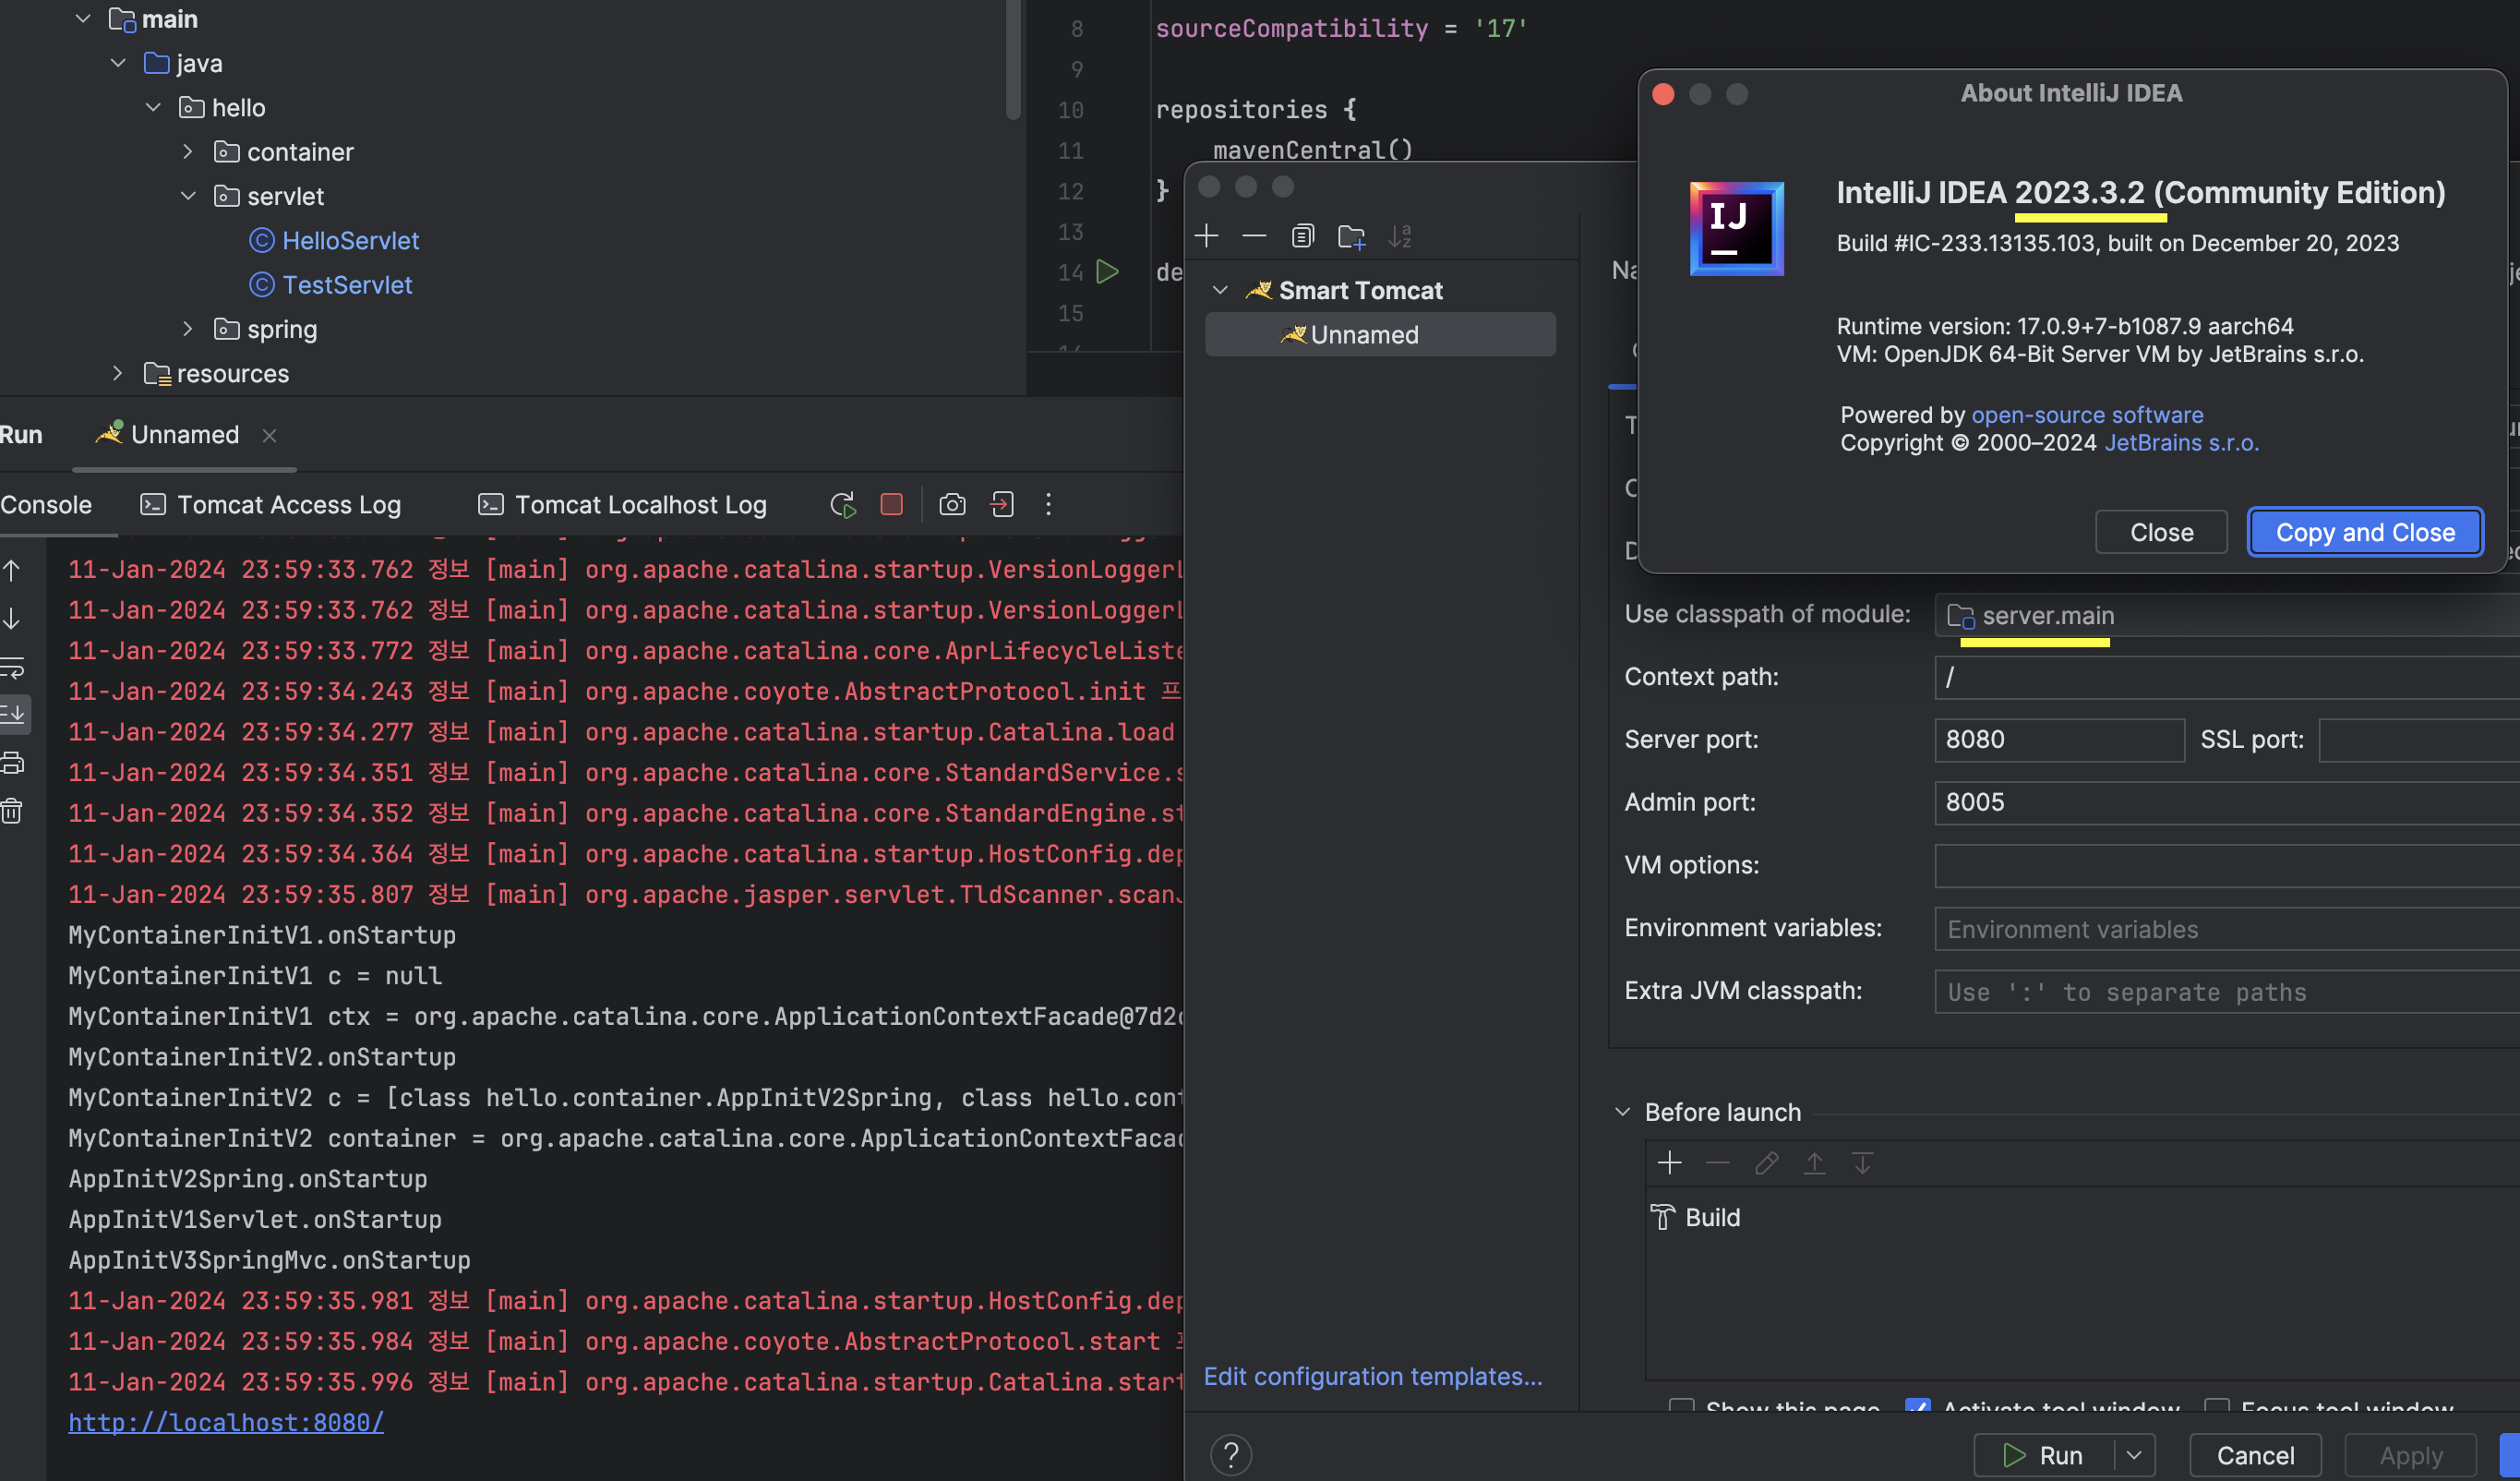The width and height of the screenshot is (2520, 1481).
Task: Open Edit configuration templates link
Action: tap(1373, 1377)
